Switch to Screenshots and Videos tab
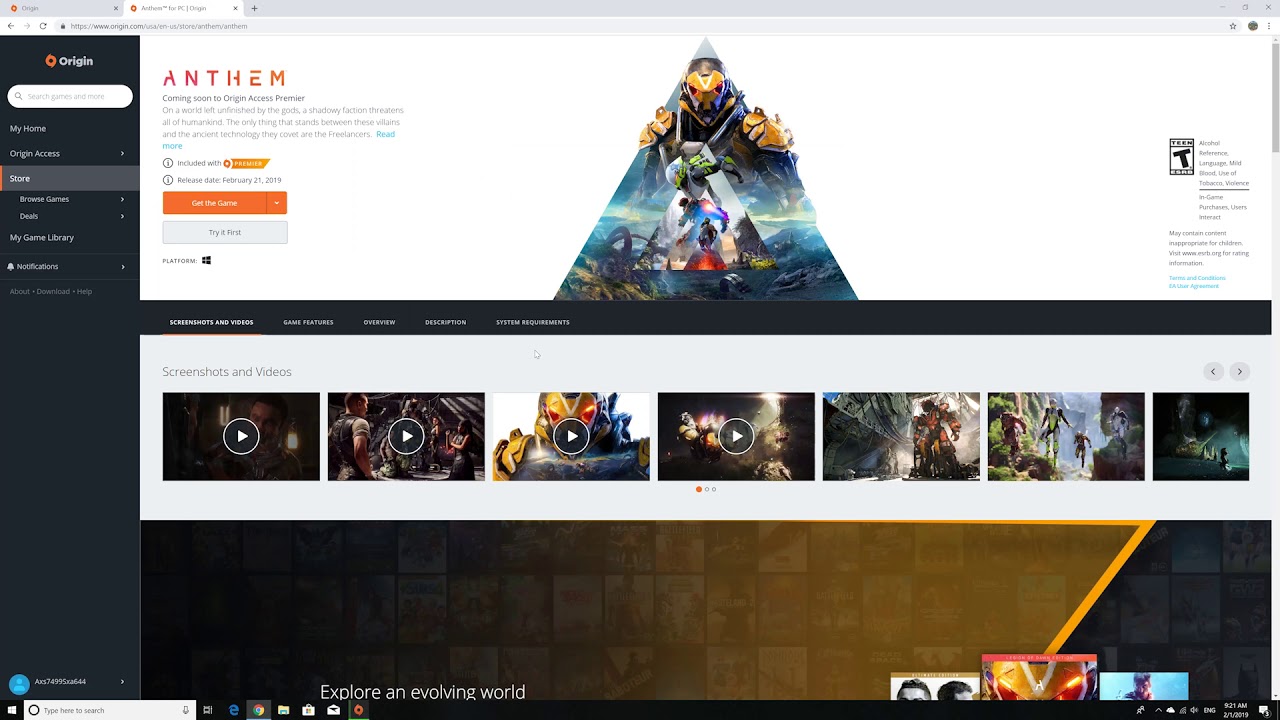1280x720 pixels. (211, 322)
